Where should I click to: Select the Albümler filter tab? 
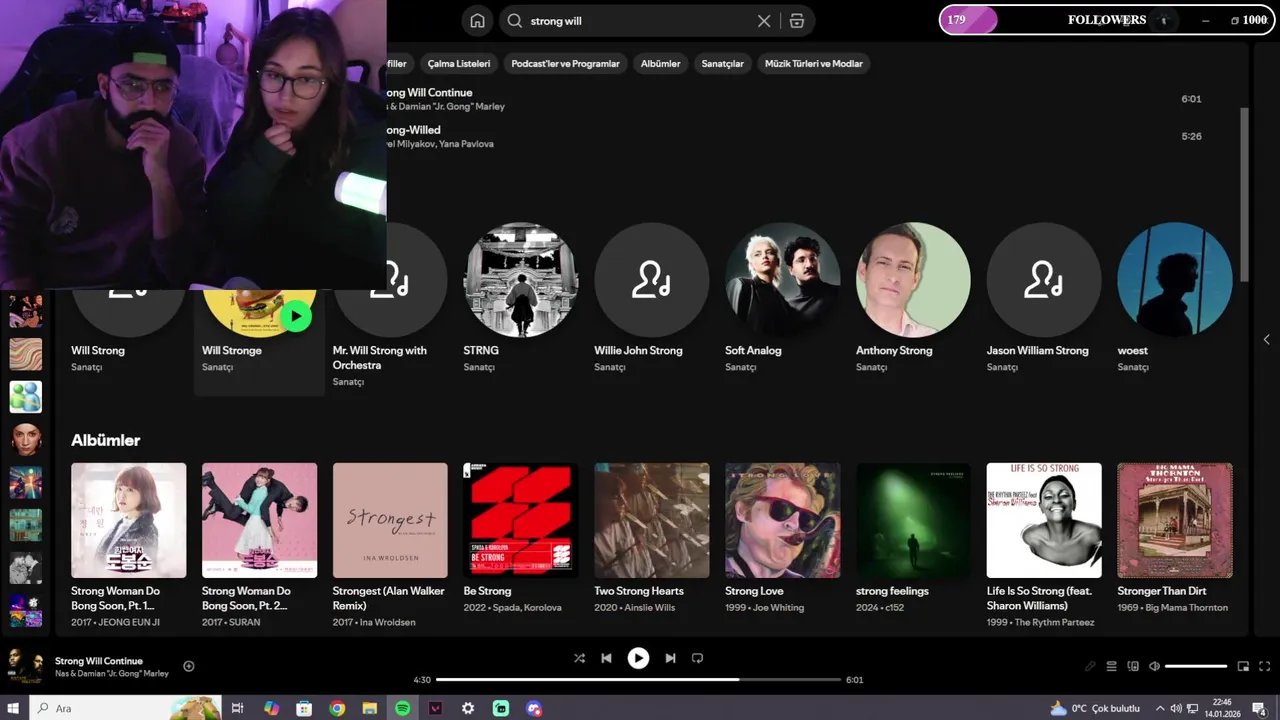660,63
